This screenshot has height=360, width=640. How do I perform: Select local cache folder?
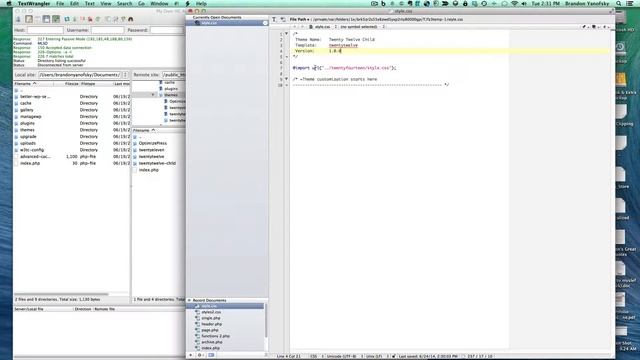click(26, 103)
